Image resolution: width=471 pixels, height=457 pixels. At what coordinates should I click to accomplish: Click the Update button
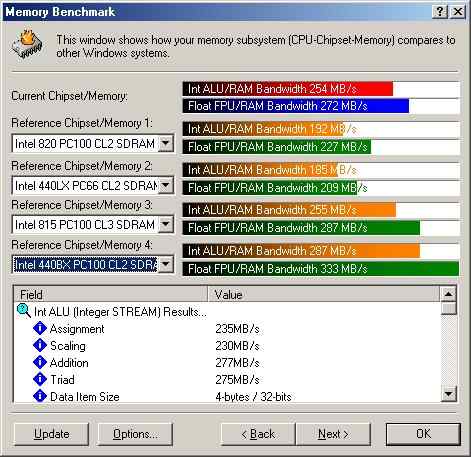[x=52, y=434]
